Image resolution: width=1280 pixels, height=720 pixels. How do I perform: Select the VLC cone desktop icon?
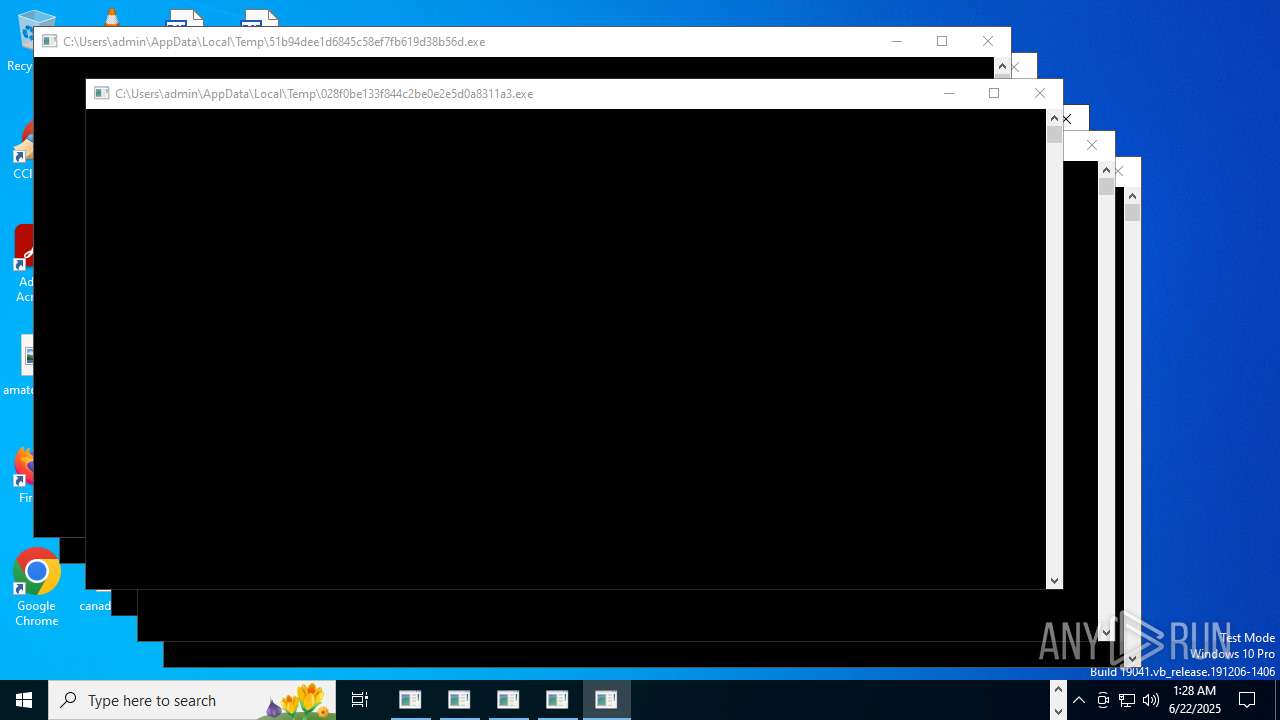pyautogui.click(x=112, y=16)
